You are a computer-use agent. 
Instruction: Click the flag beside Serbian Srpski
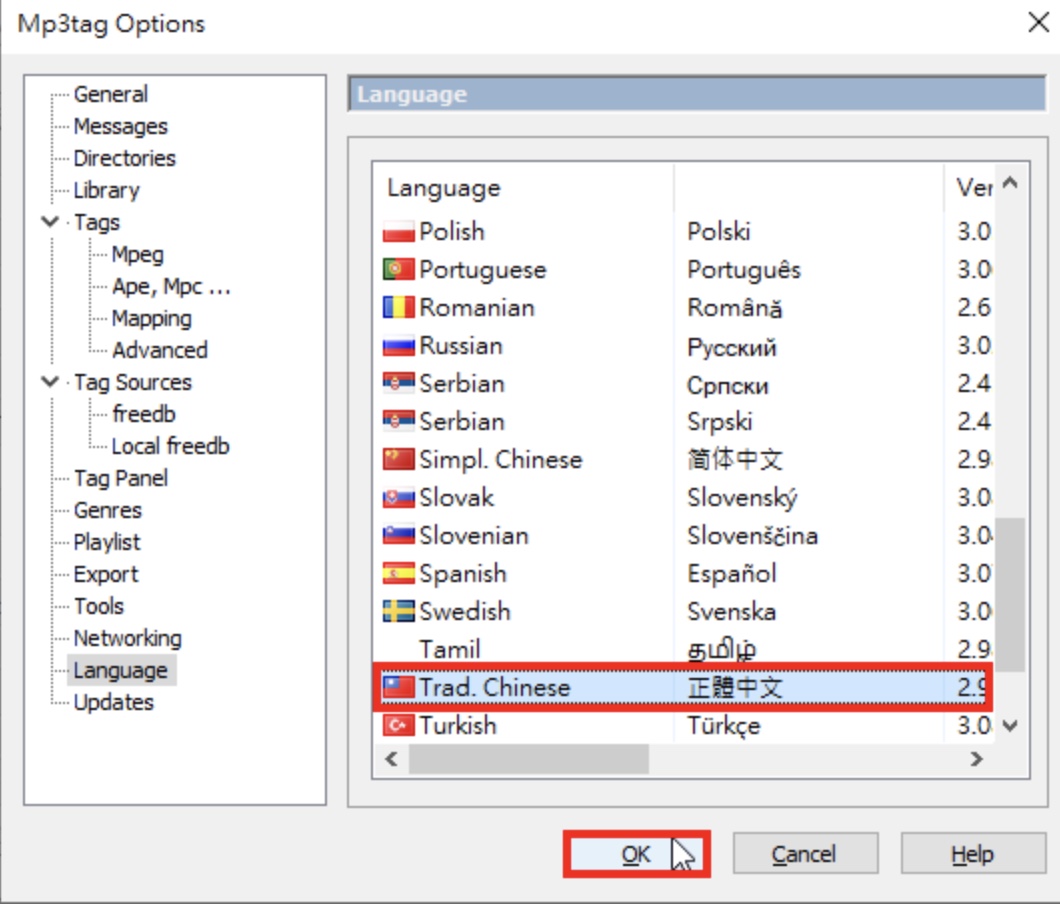(398, 422)
